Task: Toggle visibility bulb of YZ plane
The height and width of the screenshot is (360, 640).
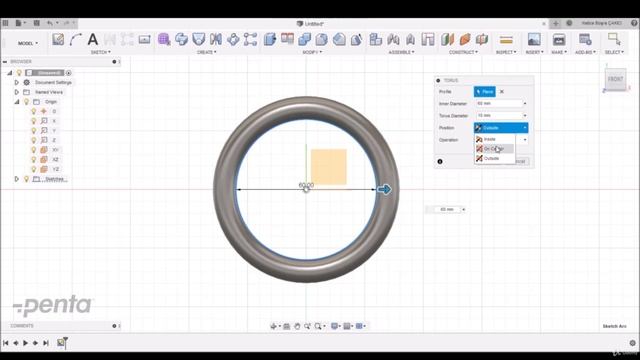Action: [34, 169]
